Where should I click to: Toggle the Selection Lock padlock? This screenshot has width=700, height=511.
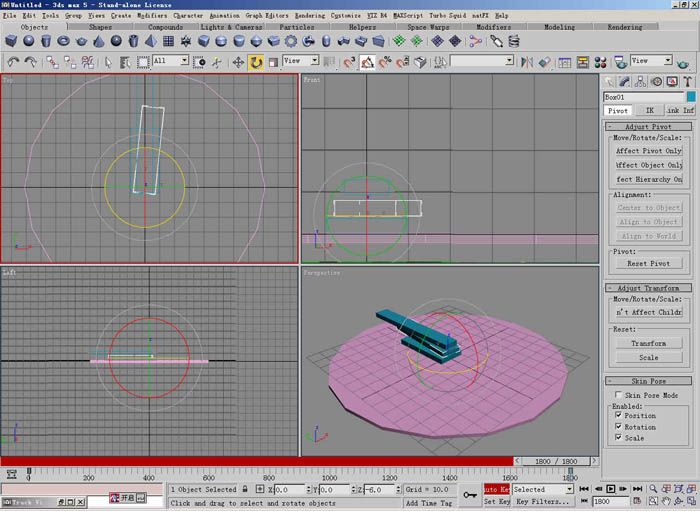[245, 489]
